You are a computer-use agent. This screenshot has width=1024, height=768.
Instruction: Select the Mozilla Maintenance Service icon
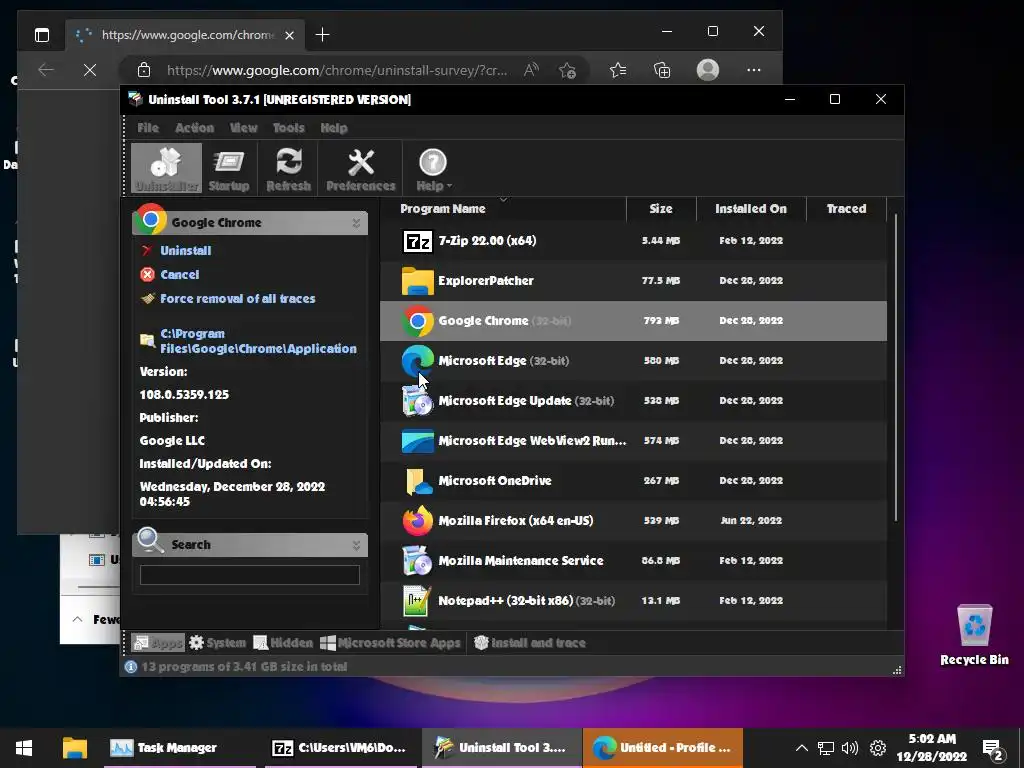click(418, 560)
